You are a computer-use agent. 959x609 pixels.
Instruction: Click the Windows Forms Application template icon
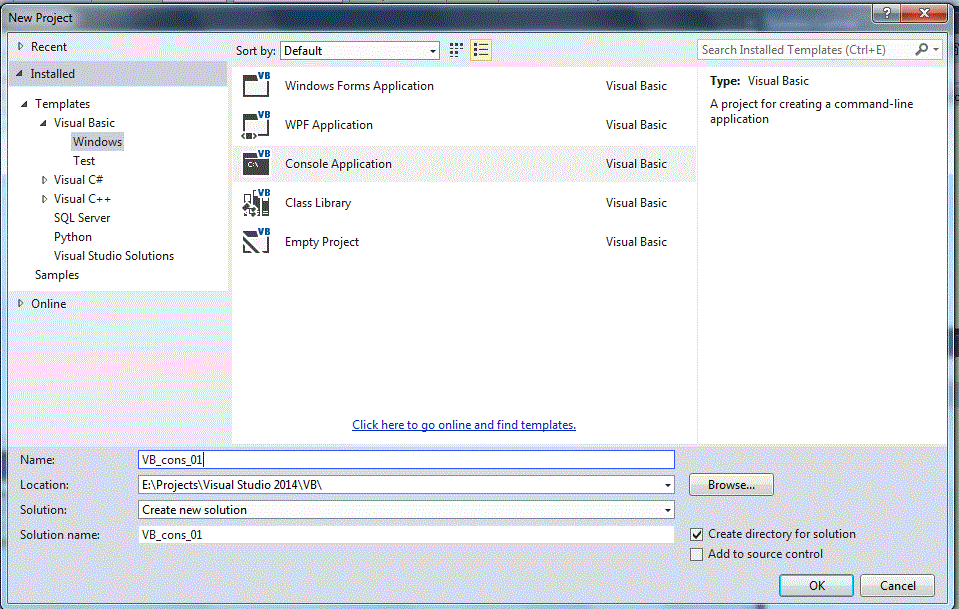coord(256,85)
